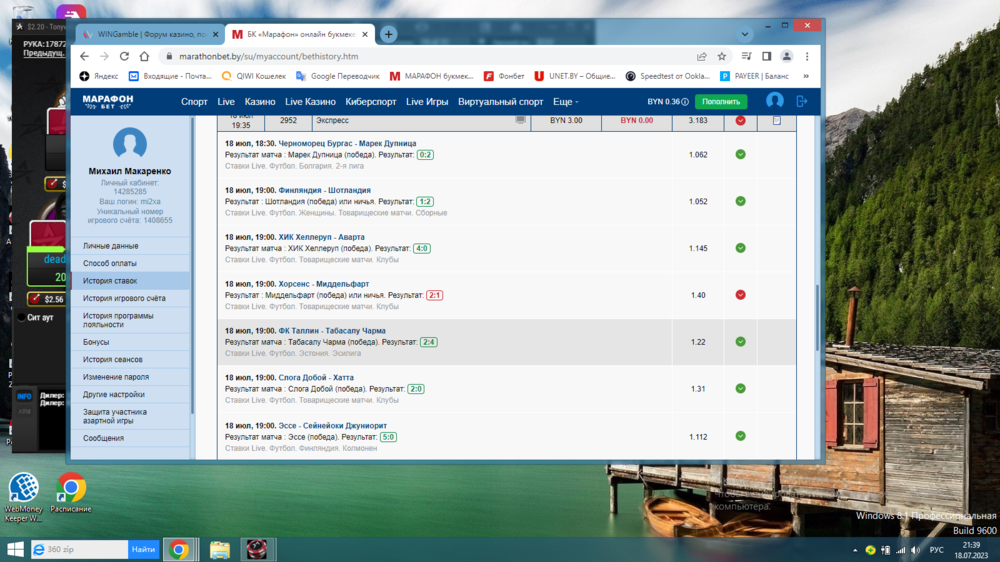
Task: Open the bet slip document icon
Action: pyautogui.click(x=776, y=121)
